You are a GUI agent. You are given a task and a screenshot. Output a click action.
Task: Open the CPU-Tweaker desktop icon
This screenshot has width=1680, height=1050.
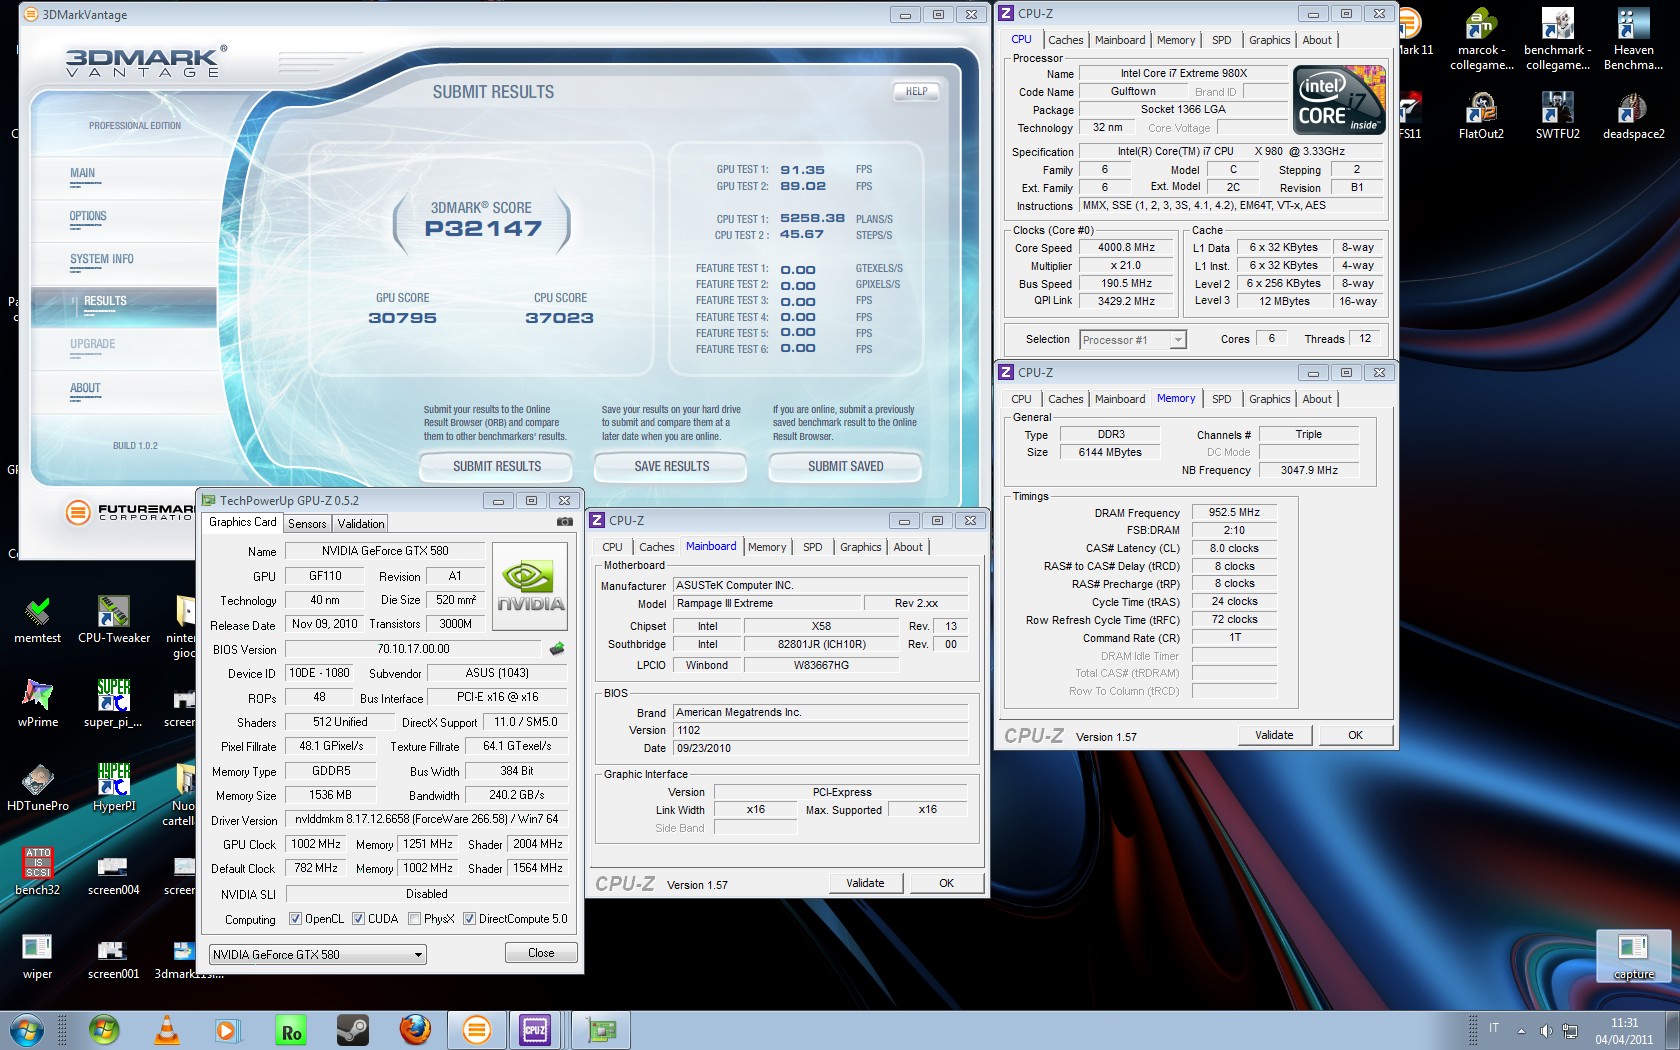pyautogui.click(x=114, y=620)
